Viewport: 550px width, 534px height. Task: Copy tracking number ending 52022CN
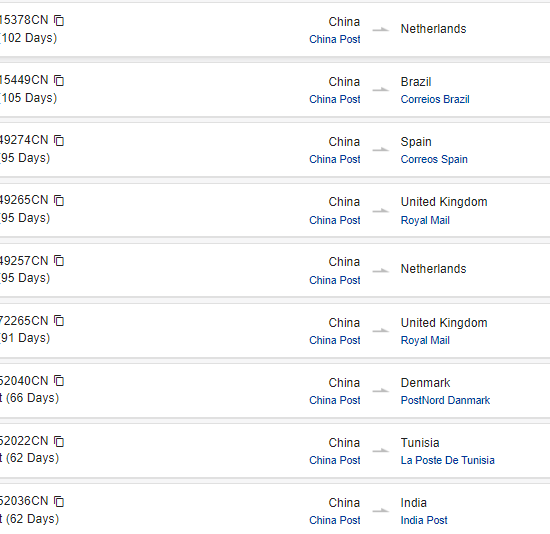click(x=59, y=441)
